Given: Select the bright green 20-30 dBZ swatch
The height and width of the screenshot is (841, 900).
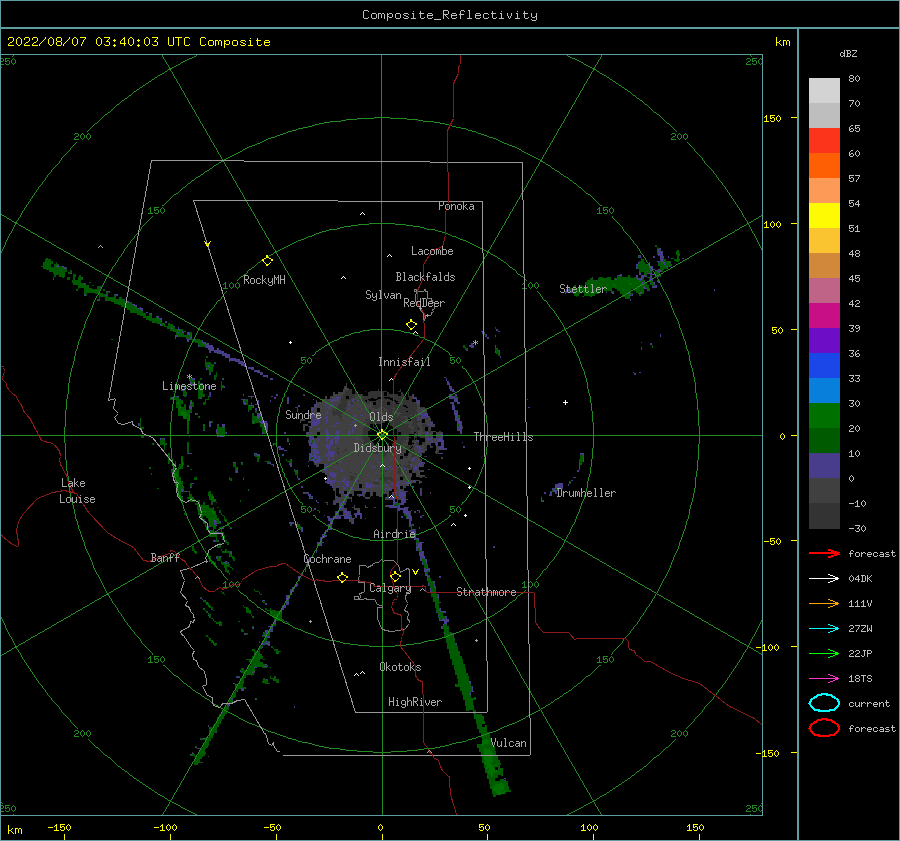Looking at the screenshot, I should (x=824, y=416).
